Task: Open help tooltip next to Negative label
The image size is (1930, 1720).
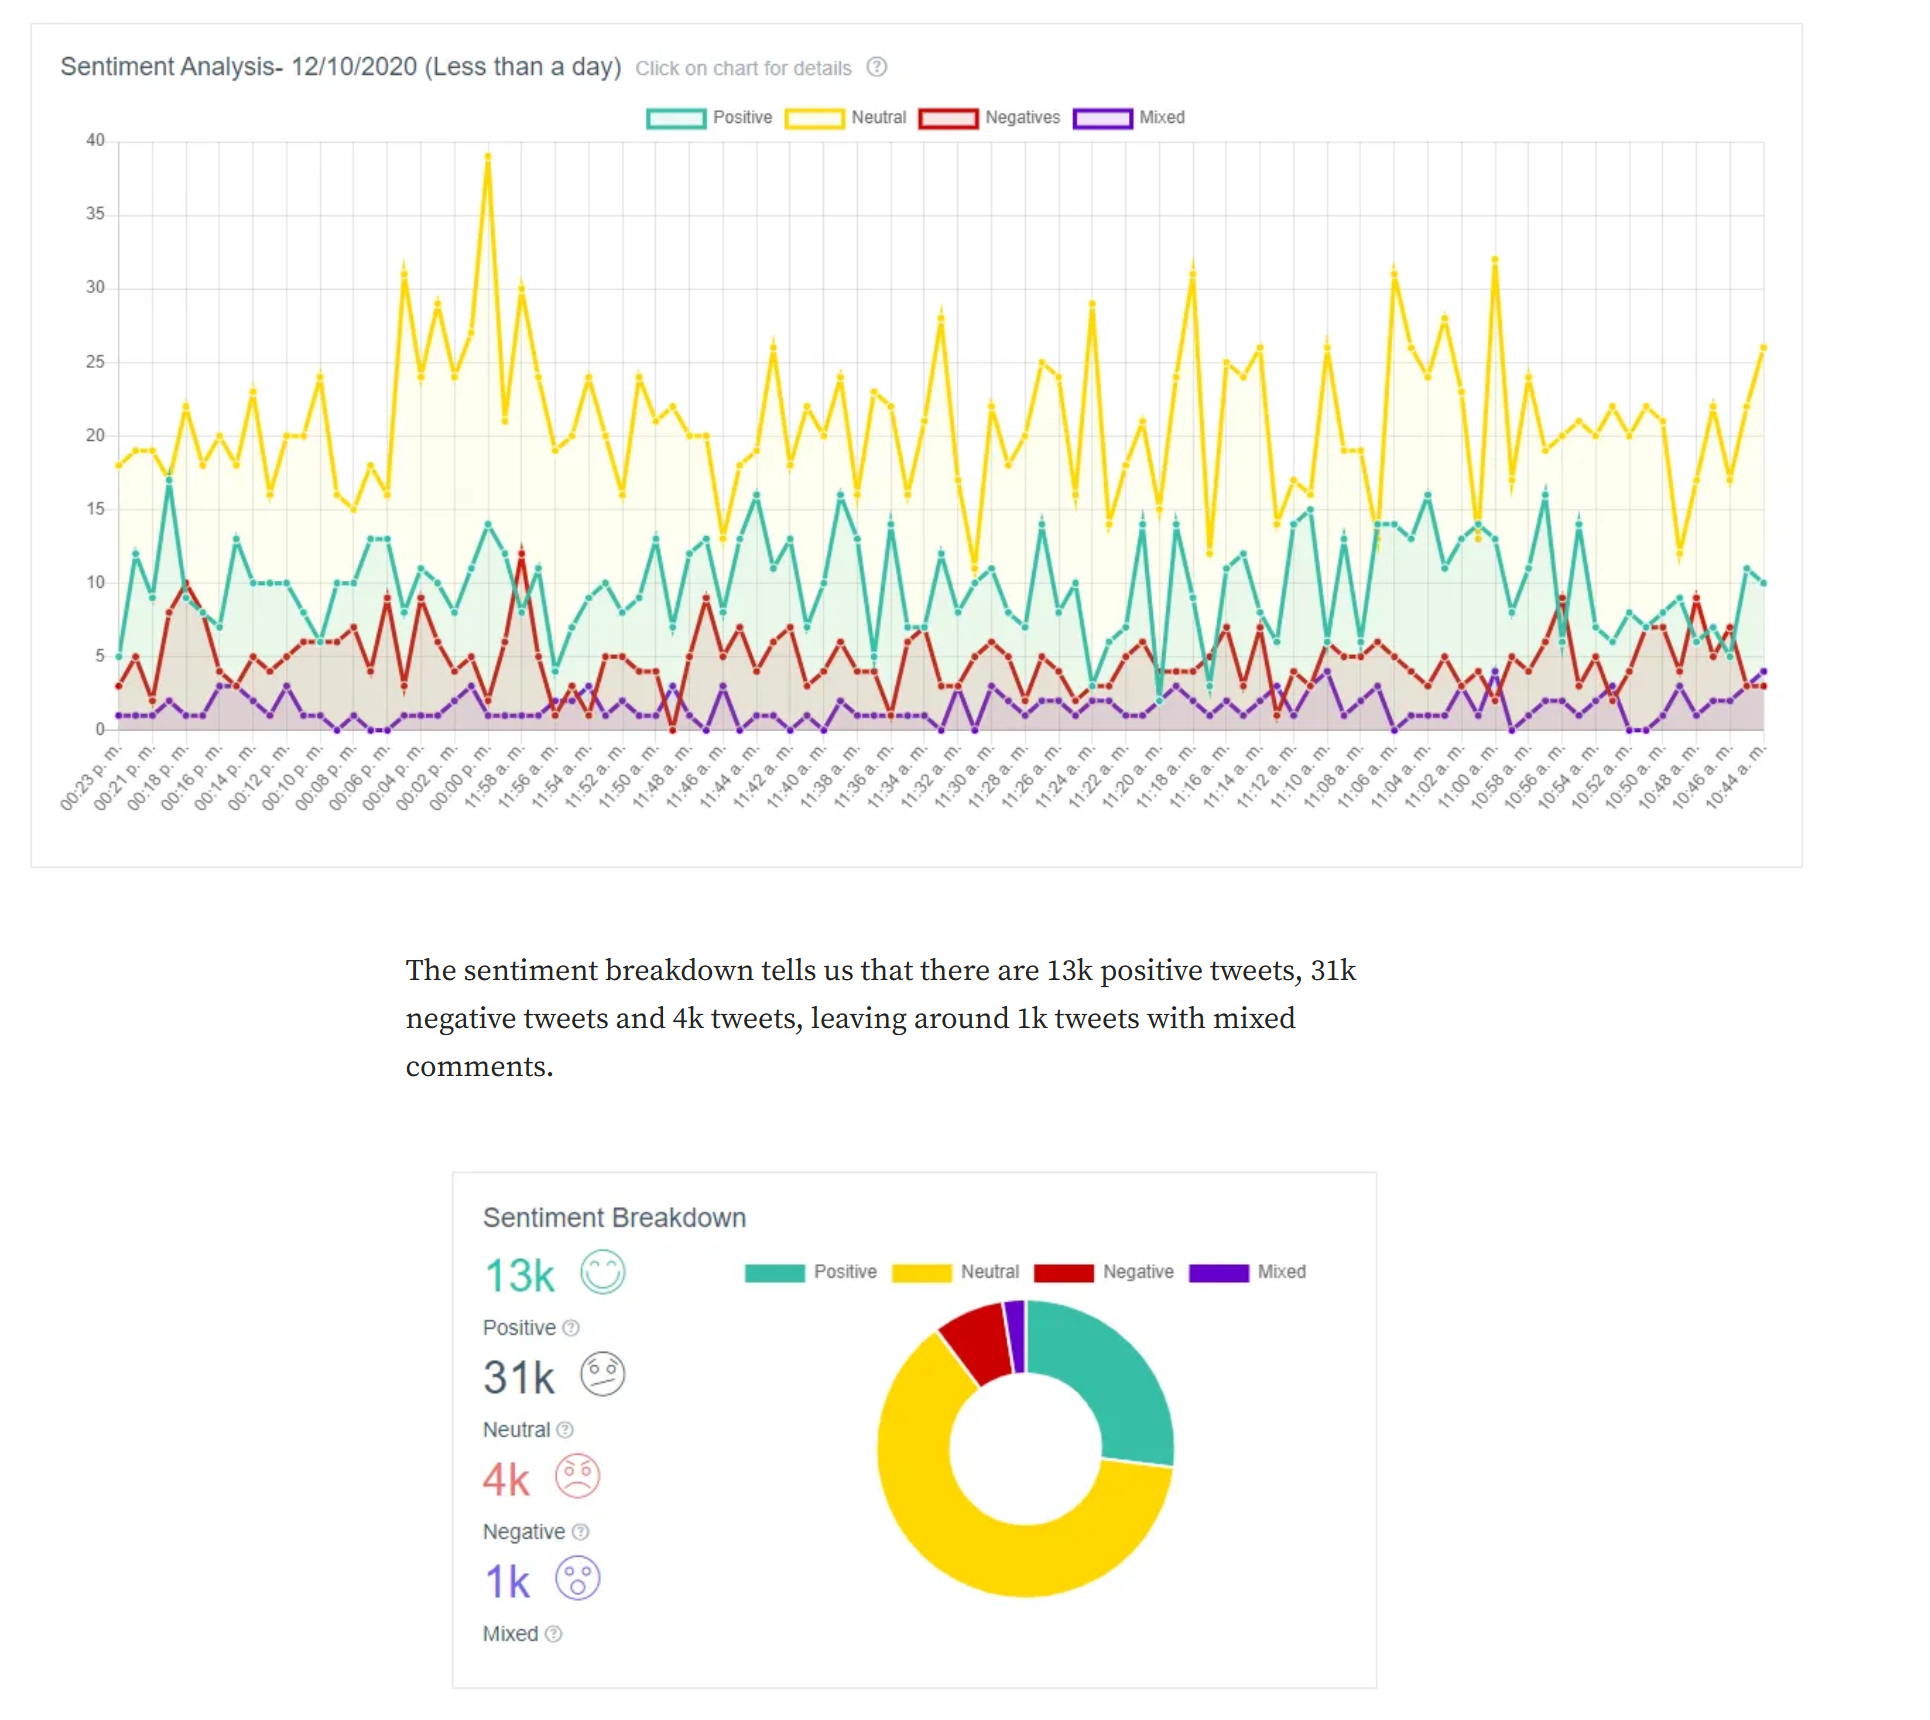Action: click(x=581, y=1532)
